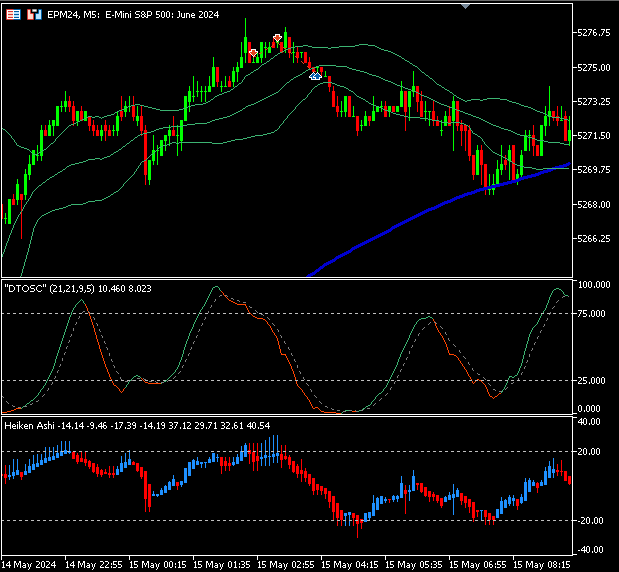Select the lower red sell arrow marker

(x=253, y=53)
